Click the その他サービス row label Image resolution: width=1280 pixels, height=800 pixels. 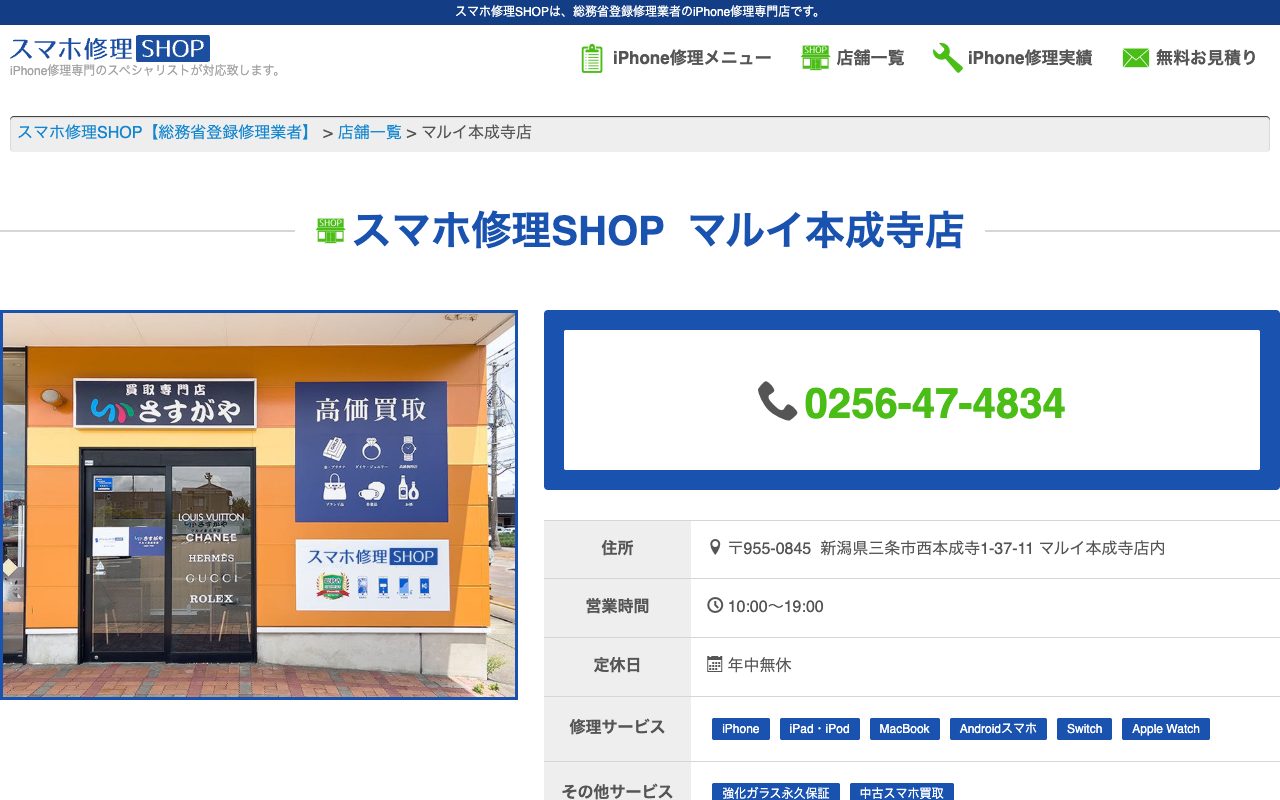617,791
